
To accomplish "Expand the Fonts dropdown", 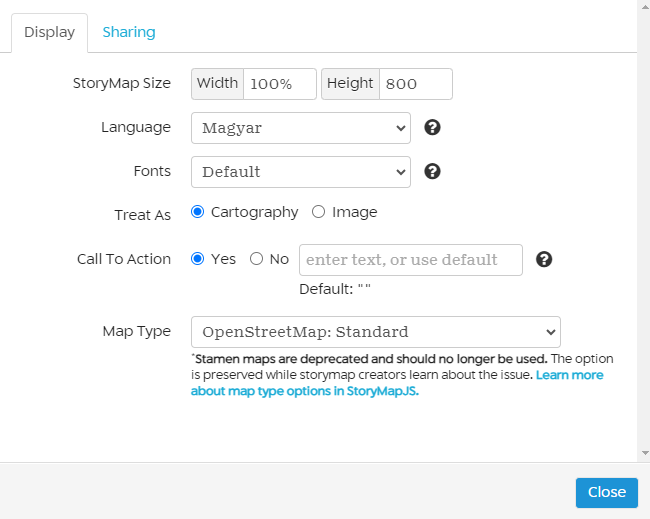I will pyautogui.click(x=300, y=171).
